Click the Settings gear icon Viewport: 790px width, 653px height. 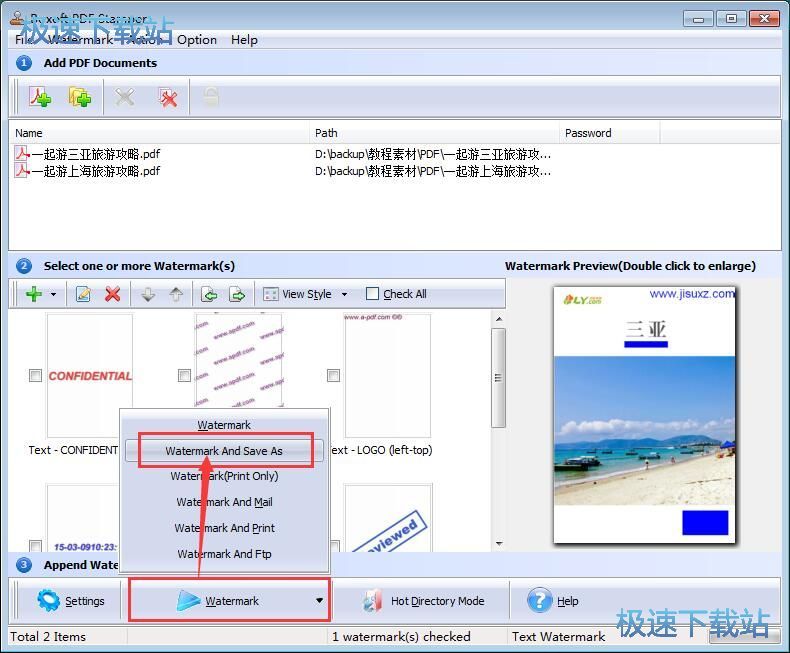[x=48, y=600]
